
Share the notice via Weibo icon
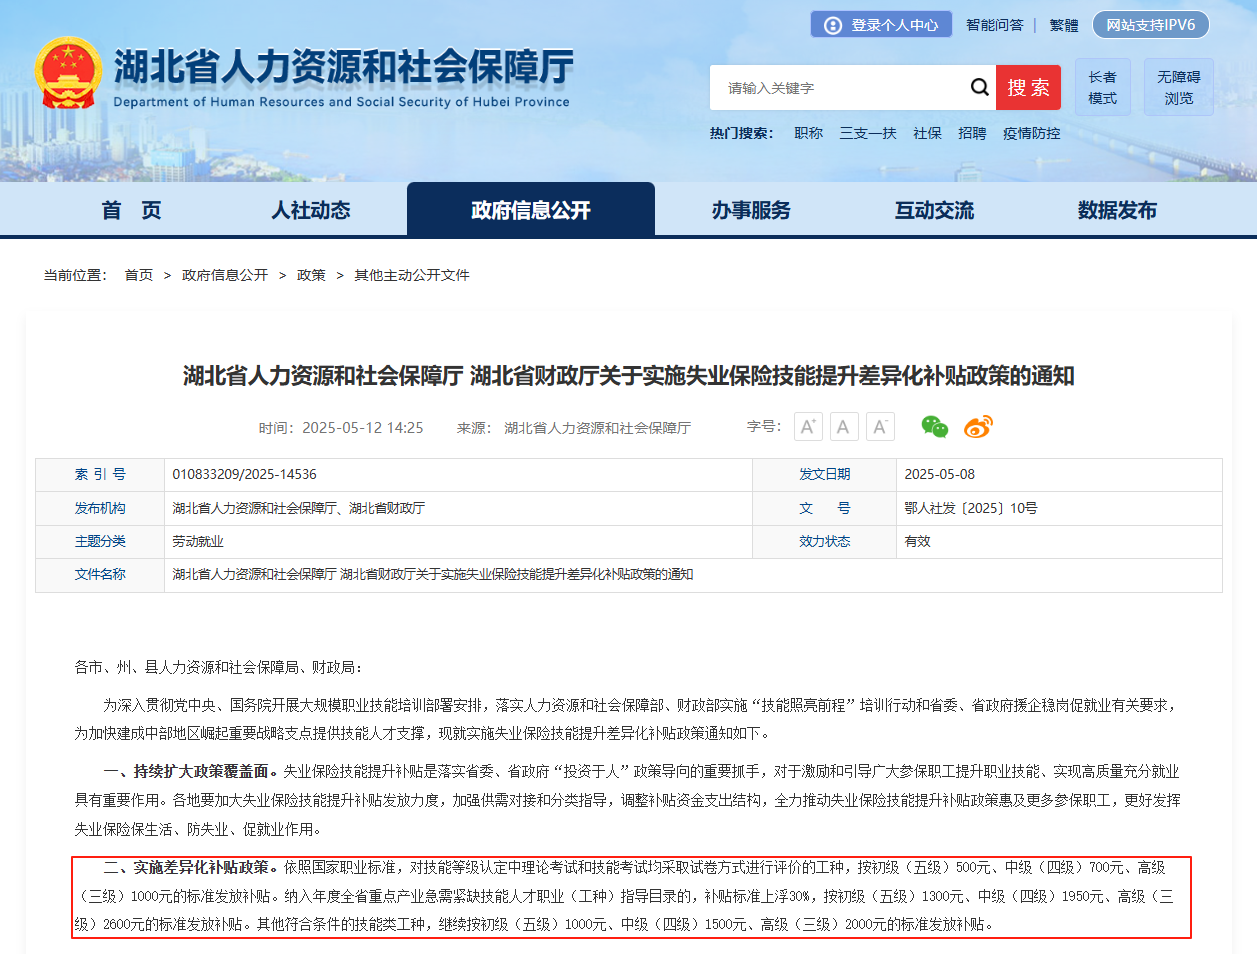(x=978, y=427)
